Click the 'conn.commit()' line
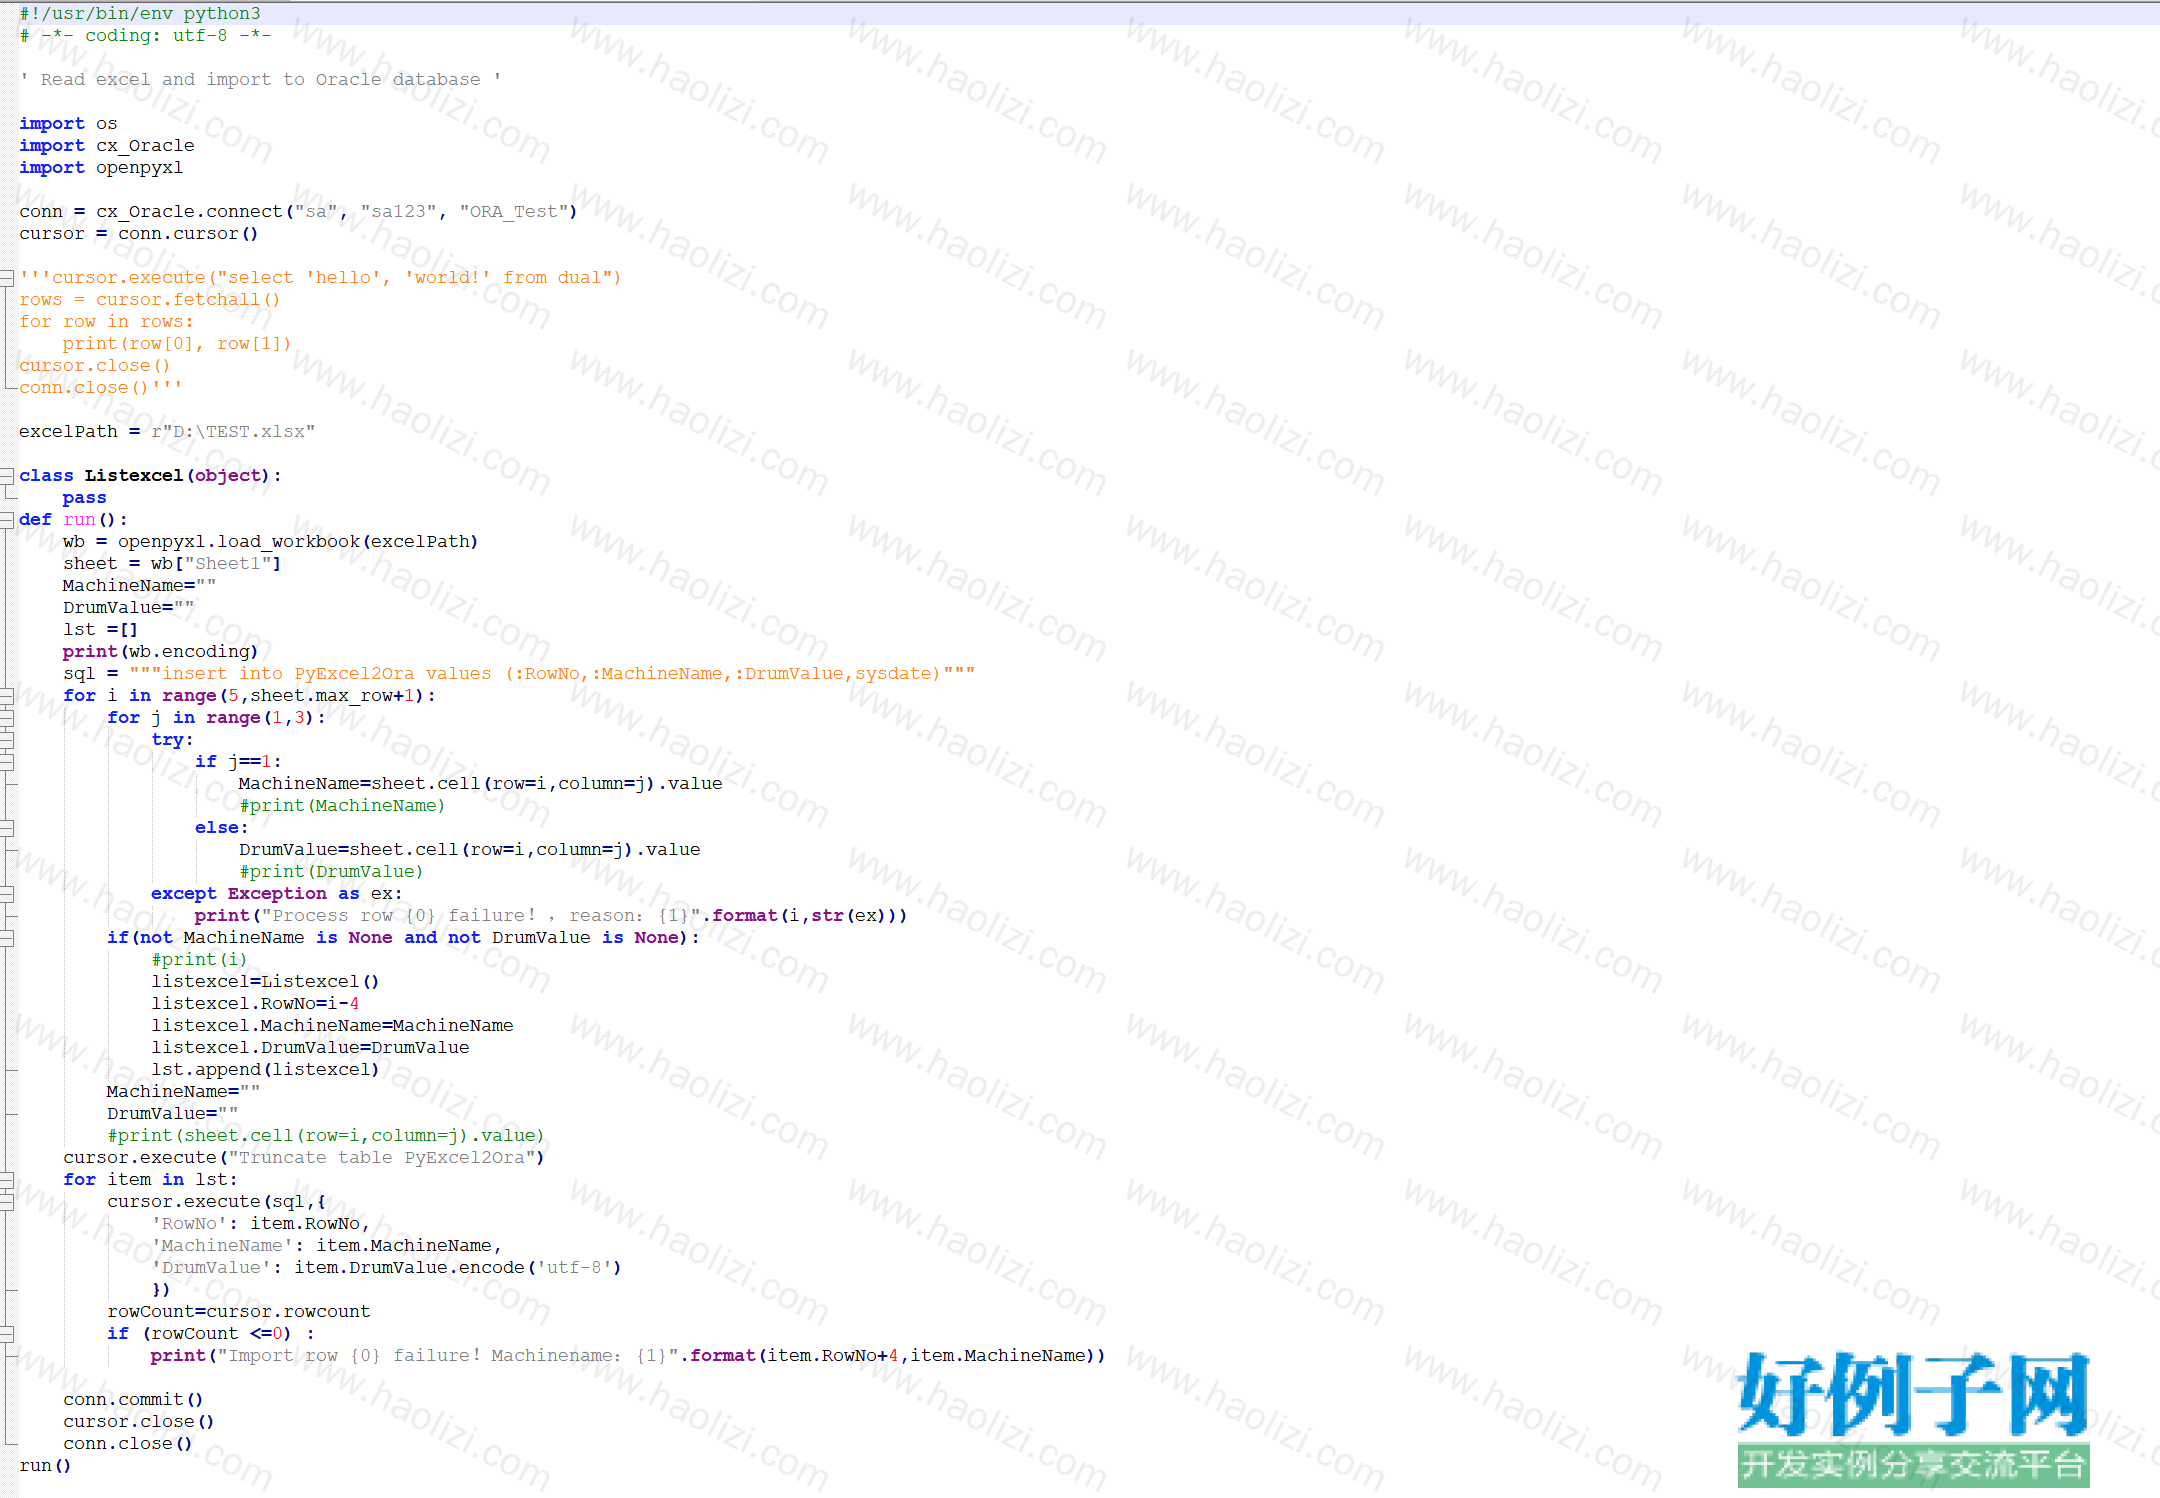 pos(133,1399)
